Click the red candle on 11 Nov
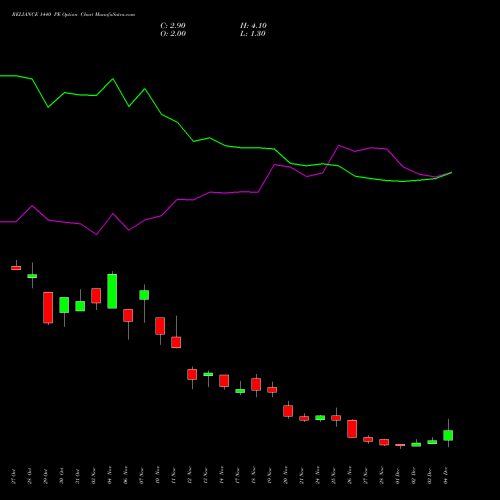Viewport: 500px width, 500px height. (x=176, y=342)
